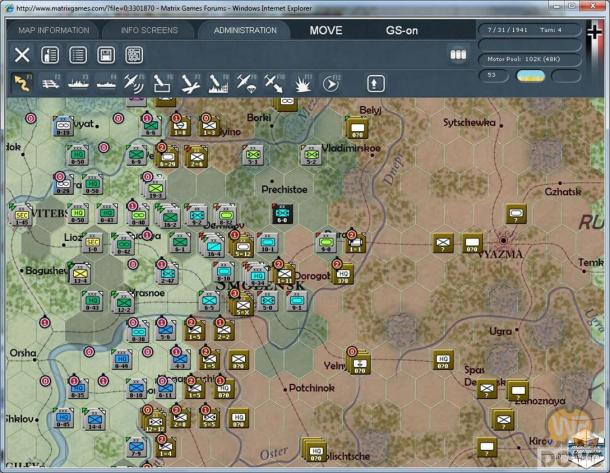Image resolution: width=610 pixels, height=473 pixels.
Task: Click the 53 value box
Action: tap(494, 75)
